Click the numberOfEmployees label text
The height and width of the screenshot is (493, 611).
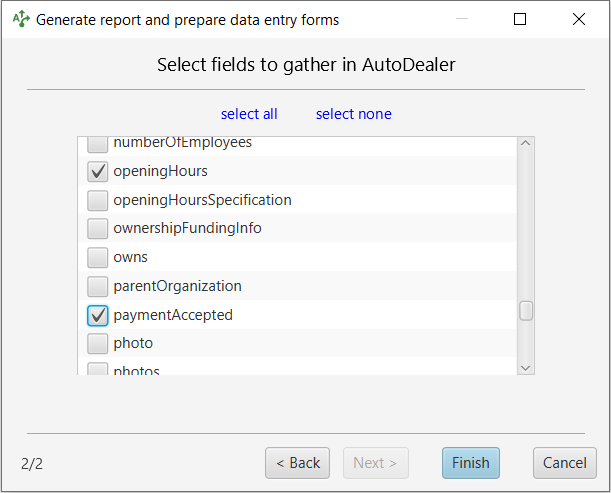[183, 143]
